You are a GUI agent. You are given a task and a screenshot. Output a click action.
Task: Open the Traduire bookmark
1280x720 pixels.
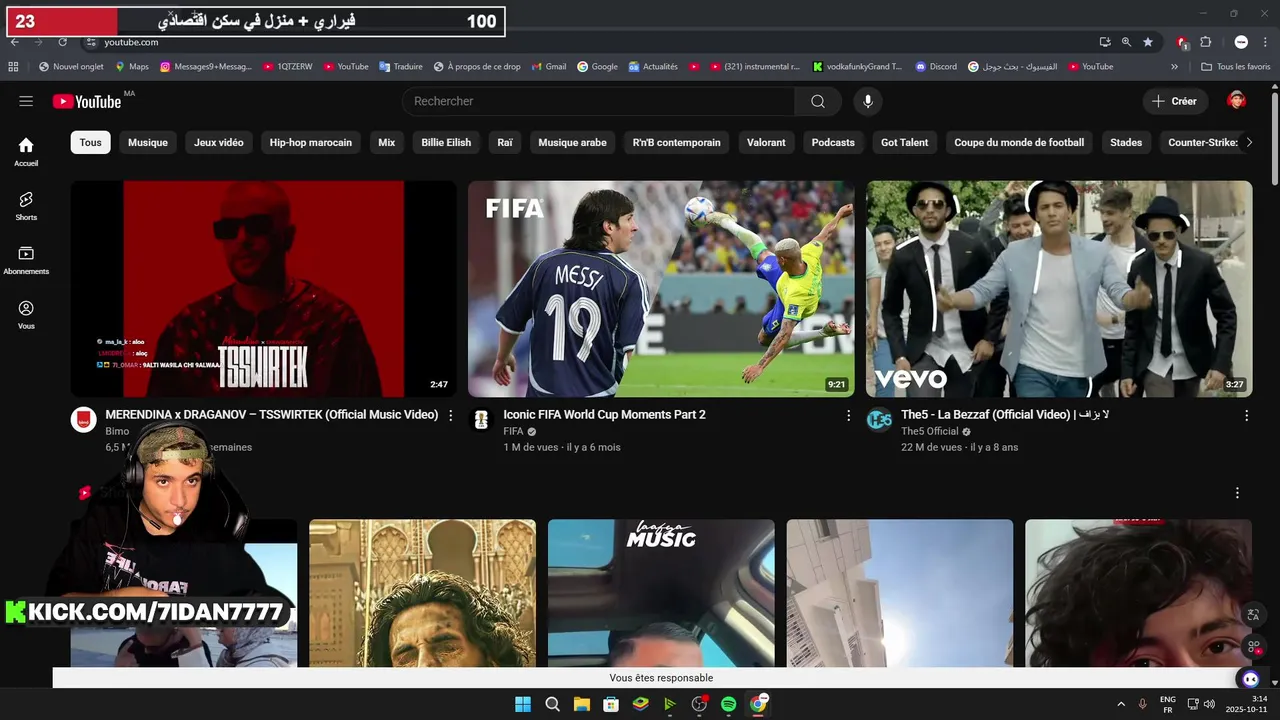400,67
